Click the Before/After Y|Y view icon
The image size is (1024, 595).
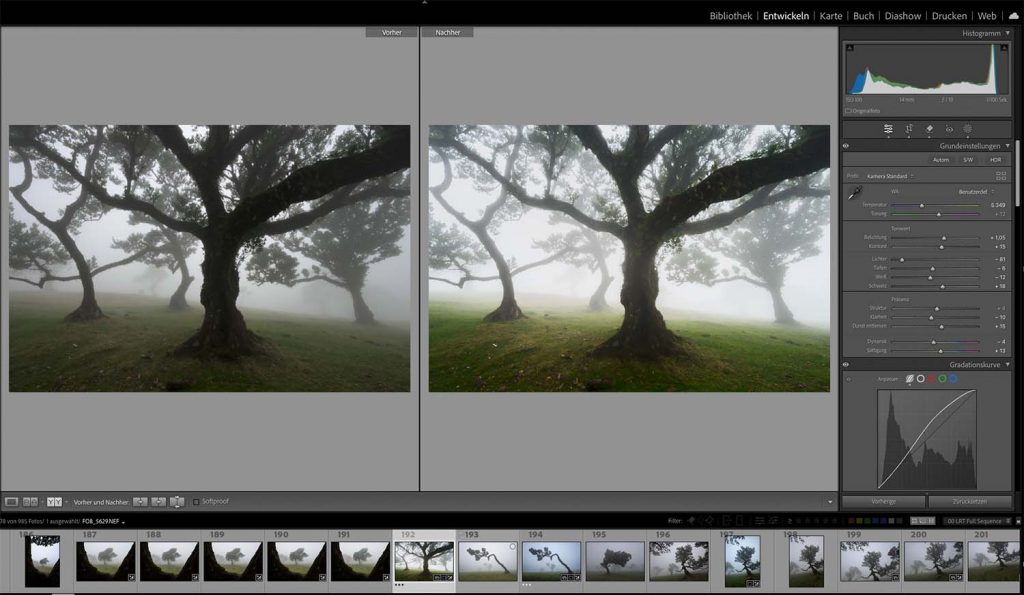53,501
